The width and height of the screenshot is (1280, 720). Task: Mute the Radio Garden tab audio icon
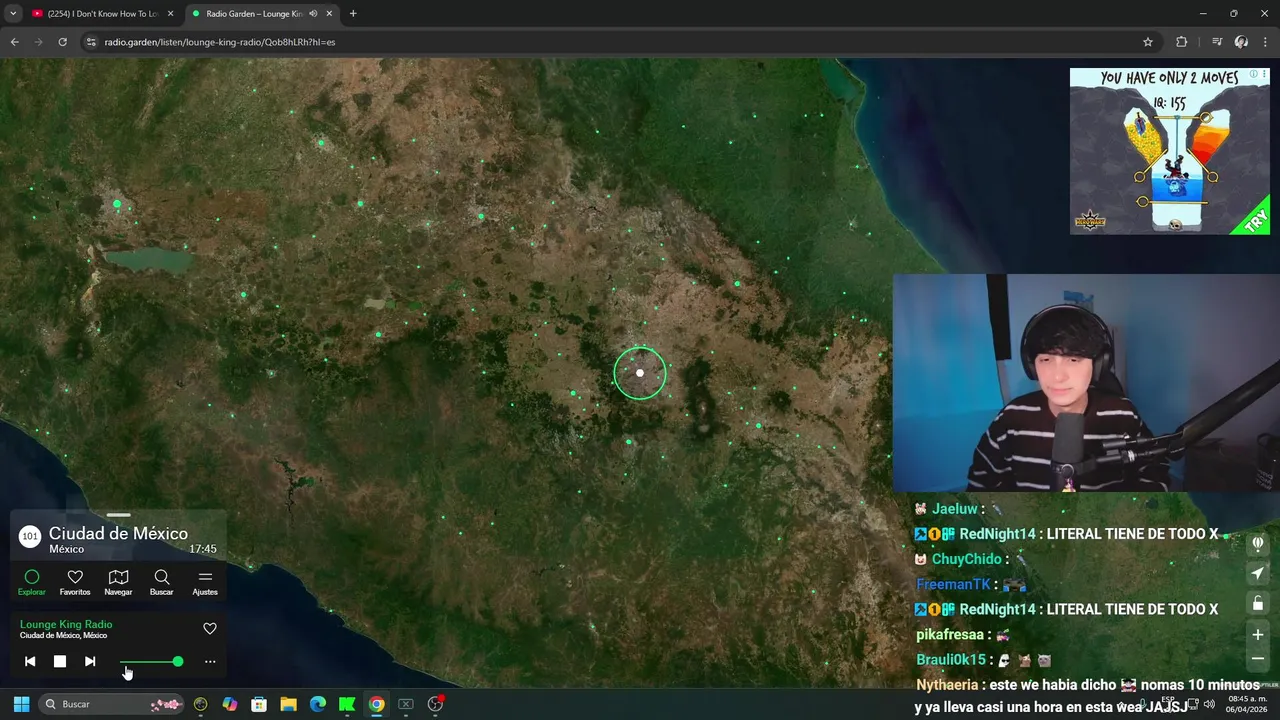pos(313,14)
